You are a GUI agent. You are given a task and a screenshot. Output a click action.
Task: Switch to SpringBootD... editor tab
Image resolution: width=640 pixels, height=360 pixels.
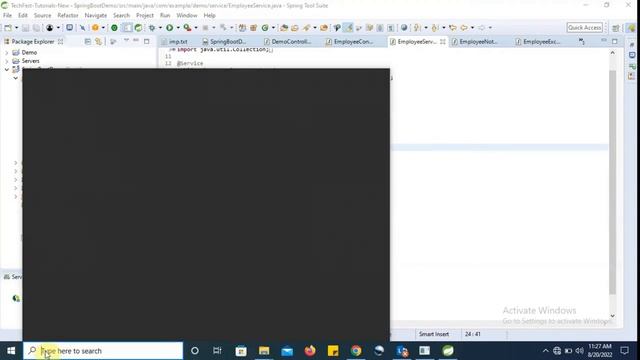[x=228, y=42]
